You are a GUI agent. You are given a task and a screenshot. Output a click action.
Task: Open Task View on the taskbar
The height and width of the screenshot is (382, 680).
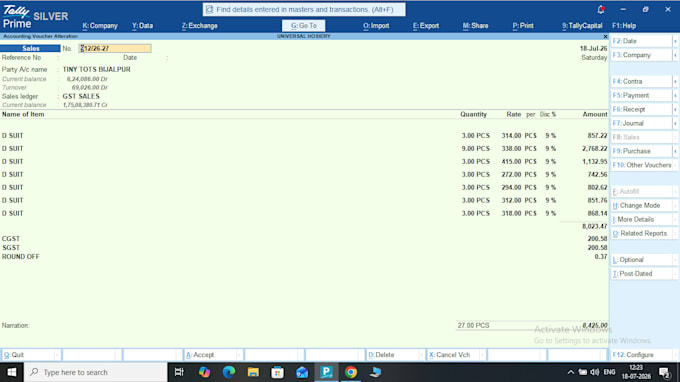tap(179, 372)
